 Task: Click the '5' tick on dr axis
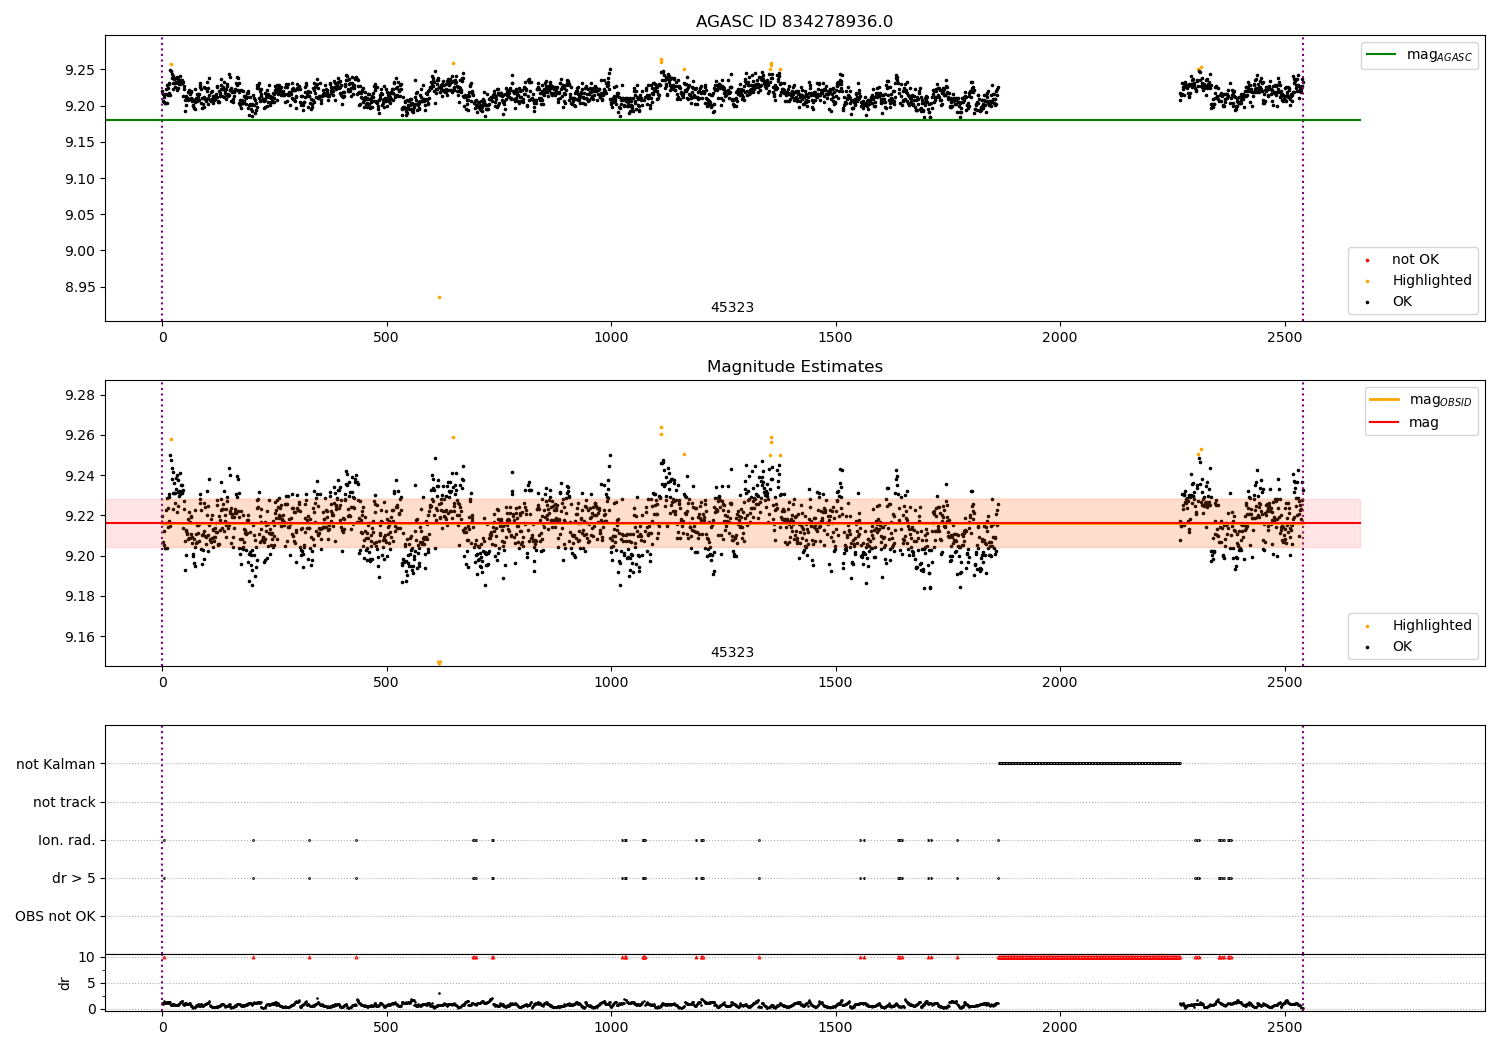click(x=91, y=983)
